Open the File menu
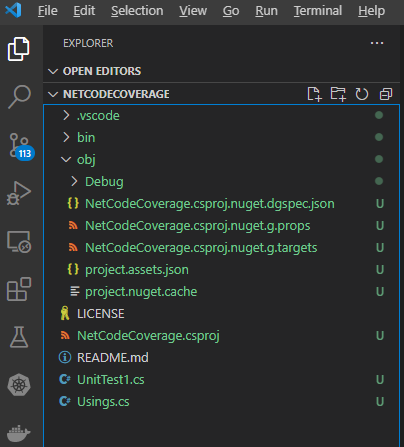Image resolution: width=404 pixels, height=447 pixels. (x=48, y=11)
